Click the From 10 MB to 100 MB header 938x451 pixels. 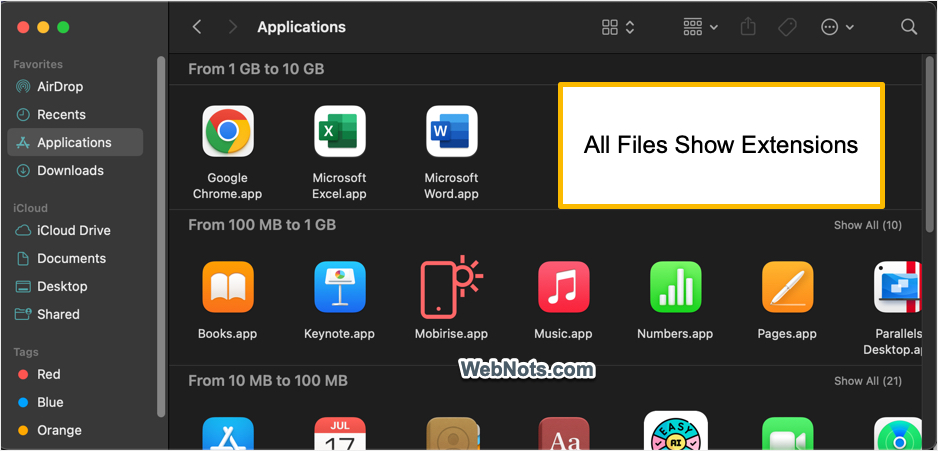[268, 381]
